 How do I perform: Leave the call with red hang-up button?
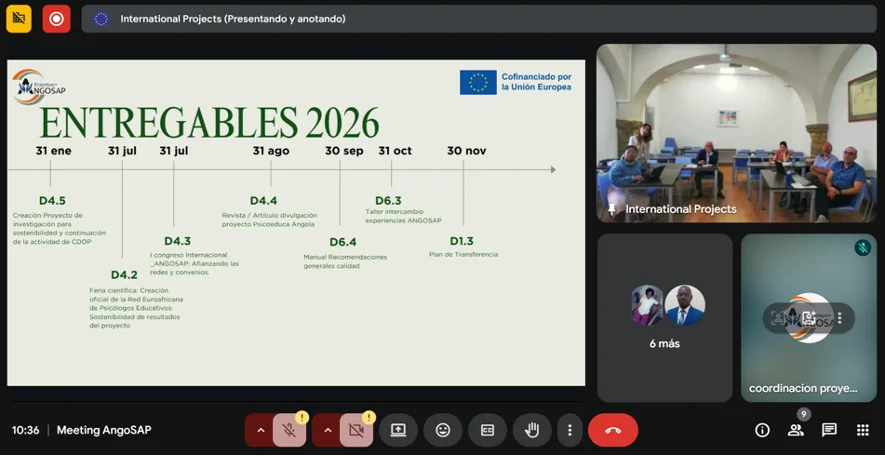tap(613, 430)
